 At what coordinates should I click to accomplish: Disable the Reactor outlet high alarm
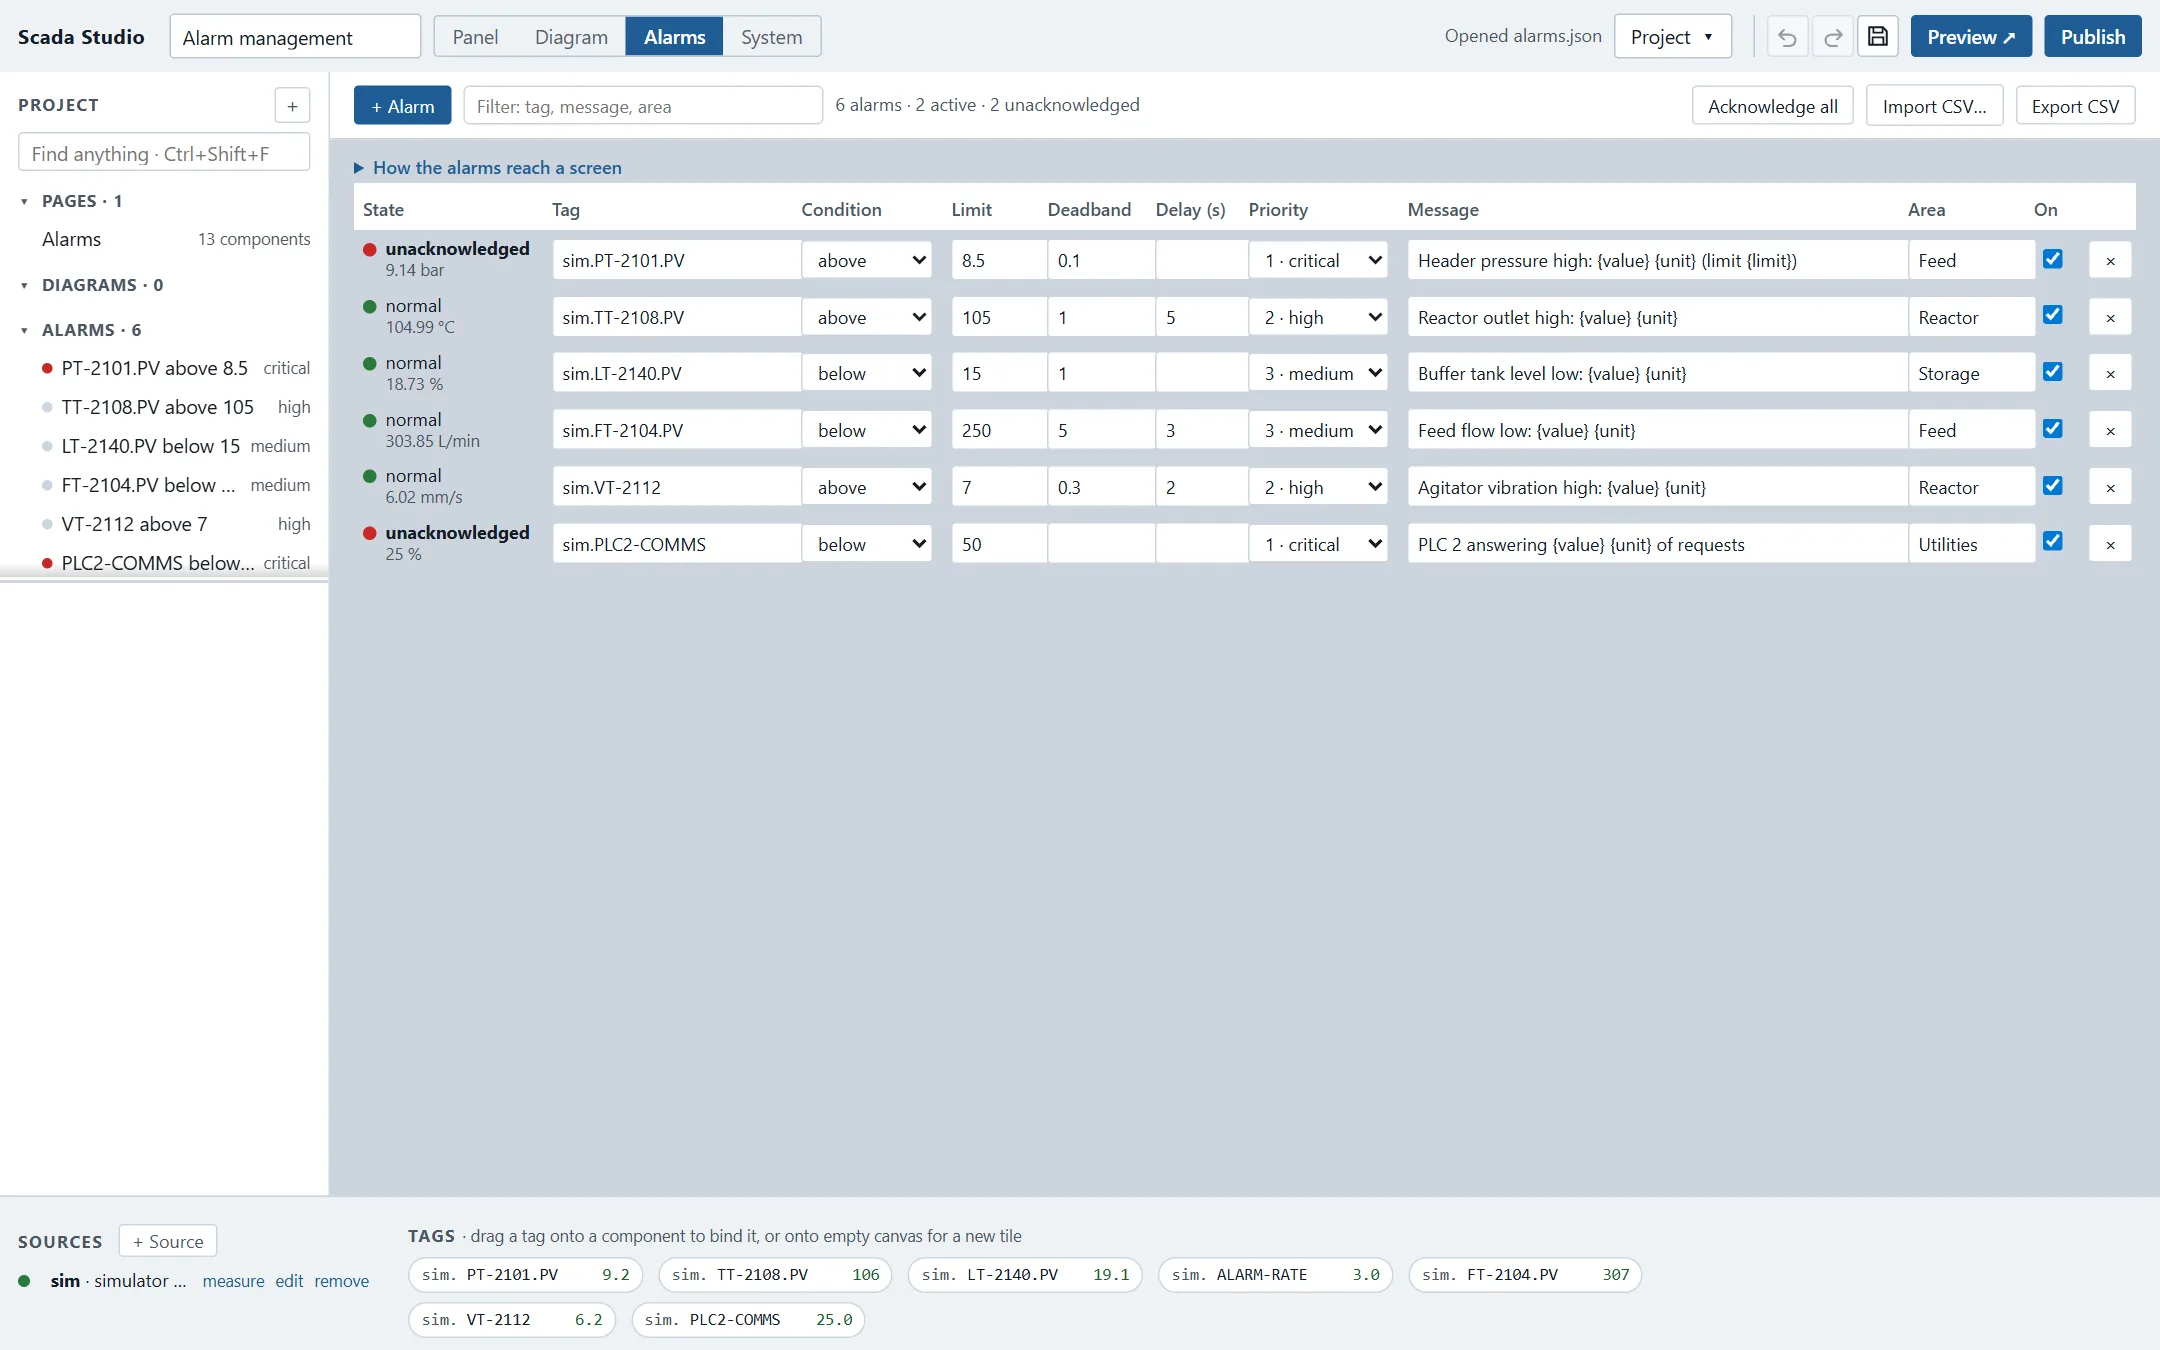2053,315
